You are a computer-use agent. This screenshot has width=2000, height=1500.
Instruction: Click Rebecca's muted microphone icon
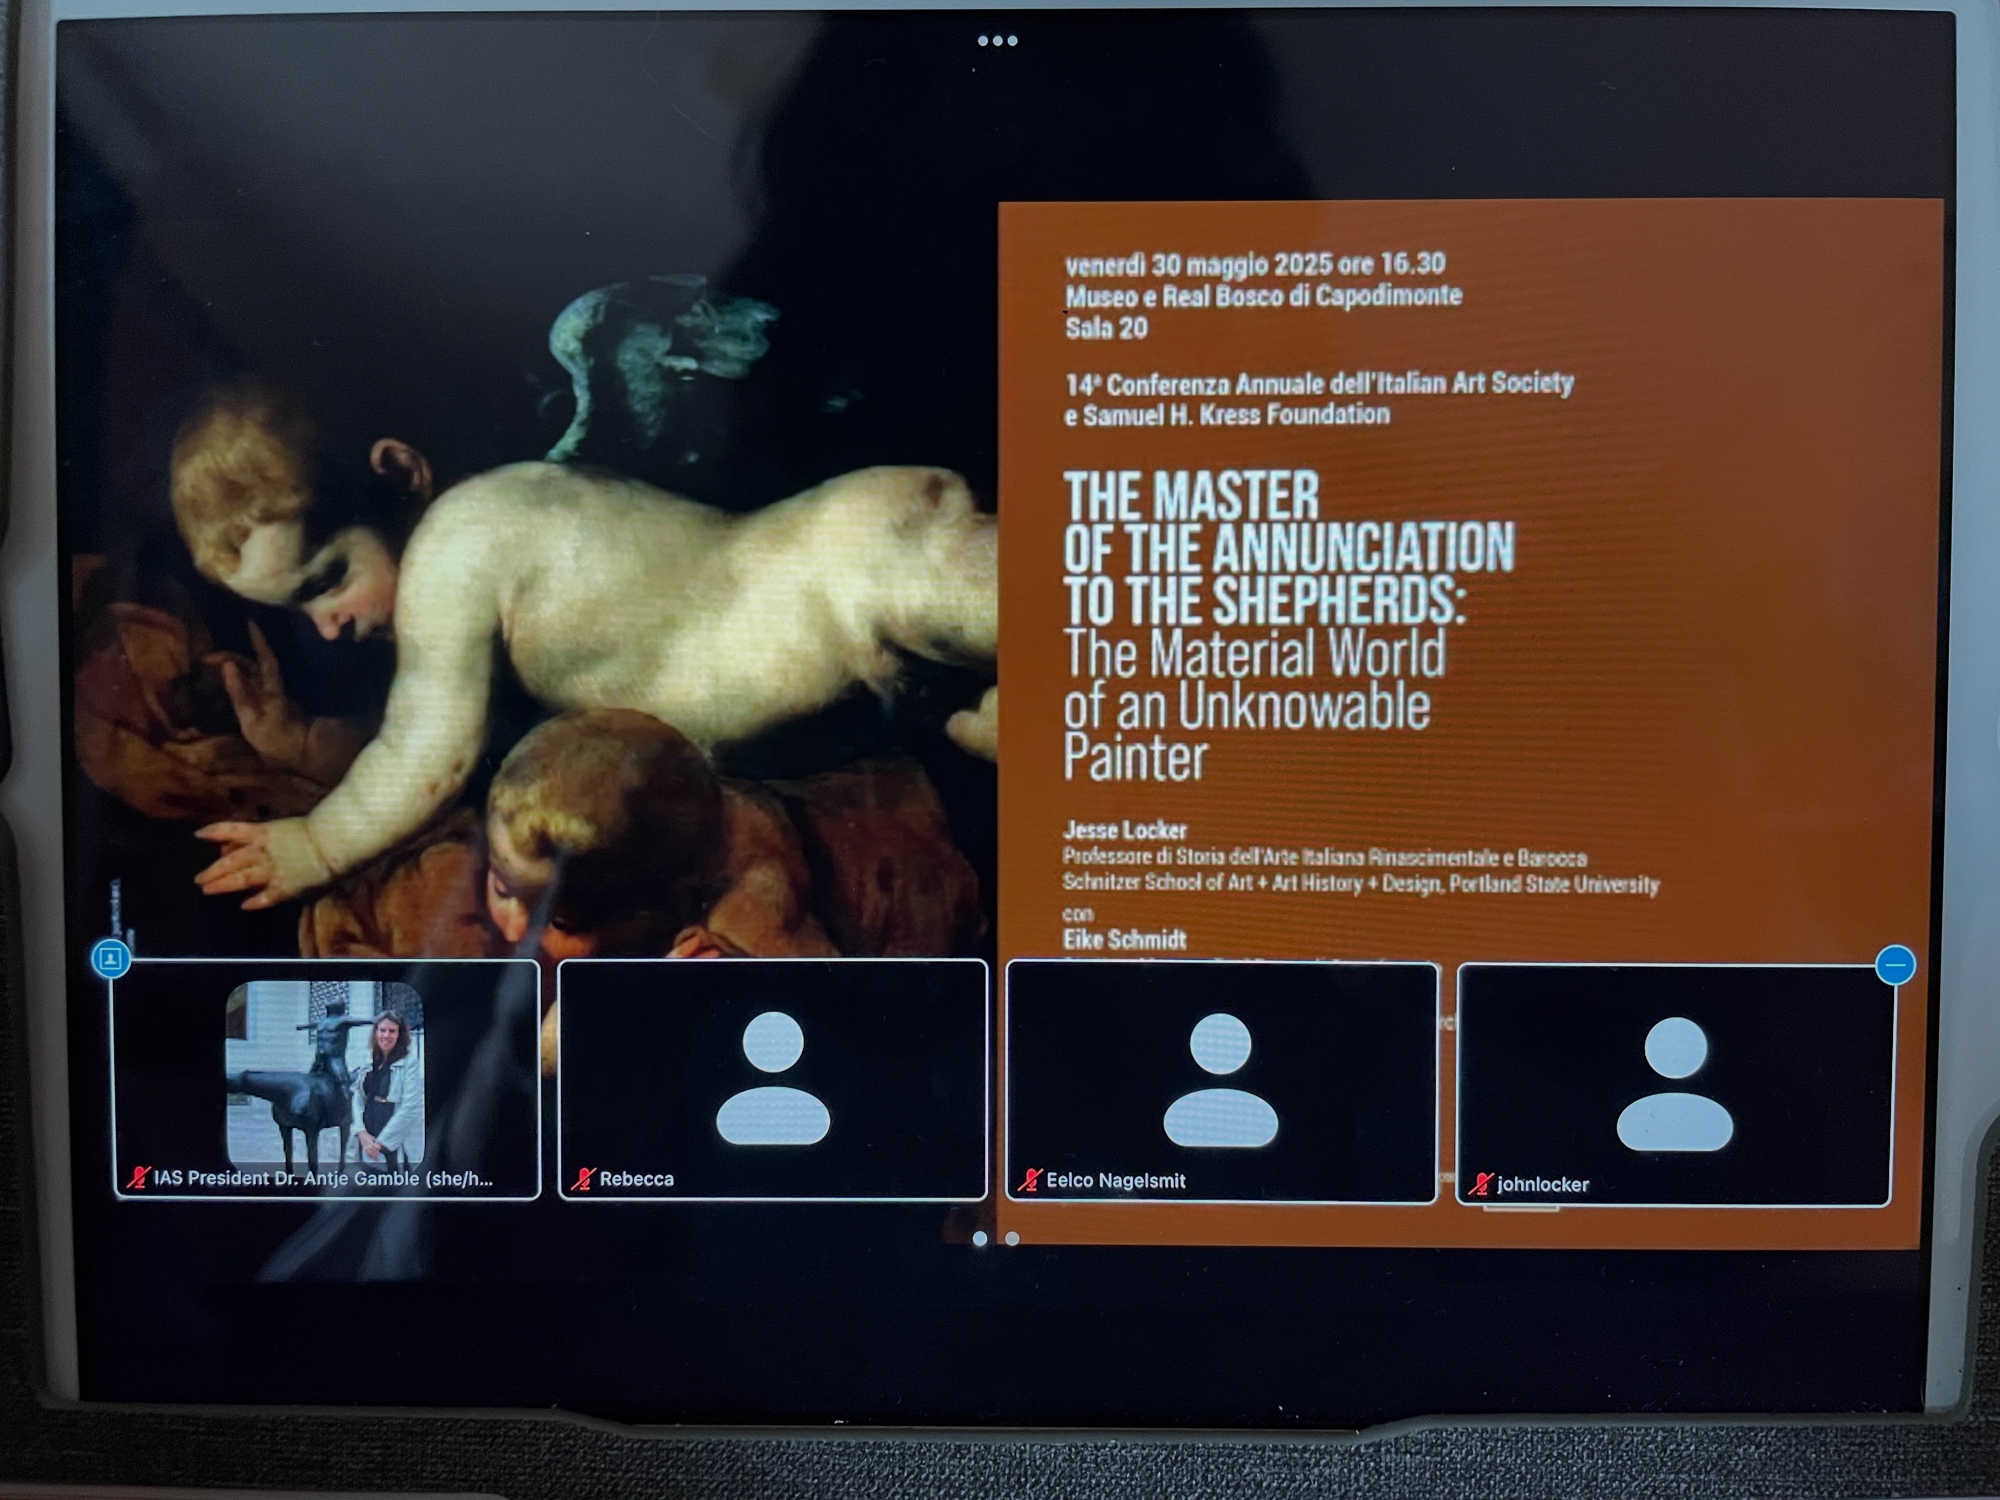582,1179
